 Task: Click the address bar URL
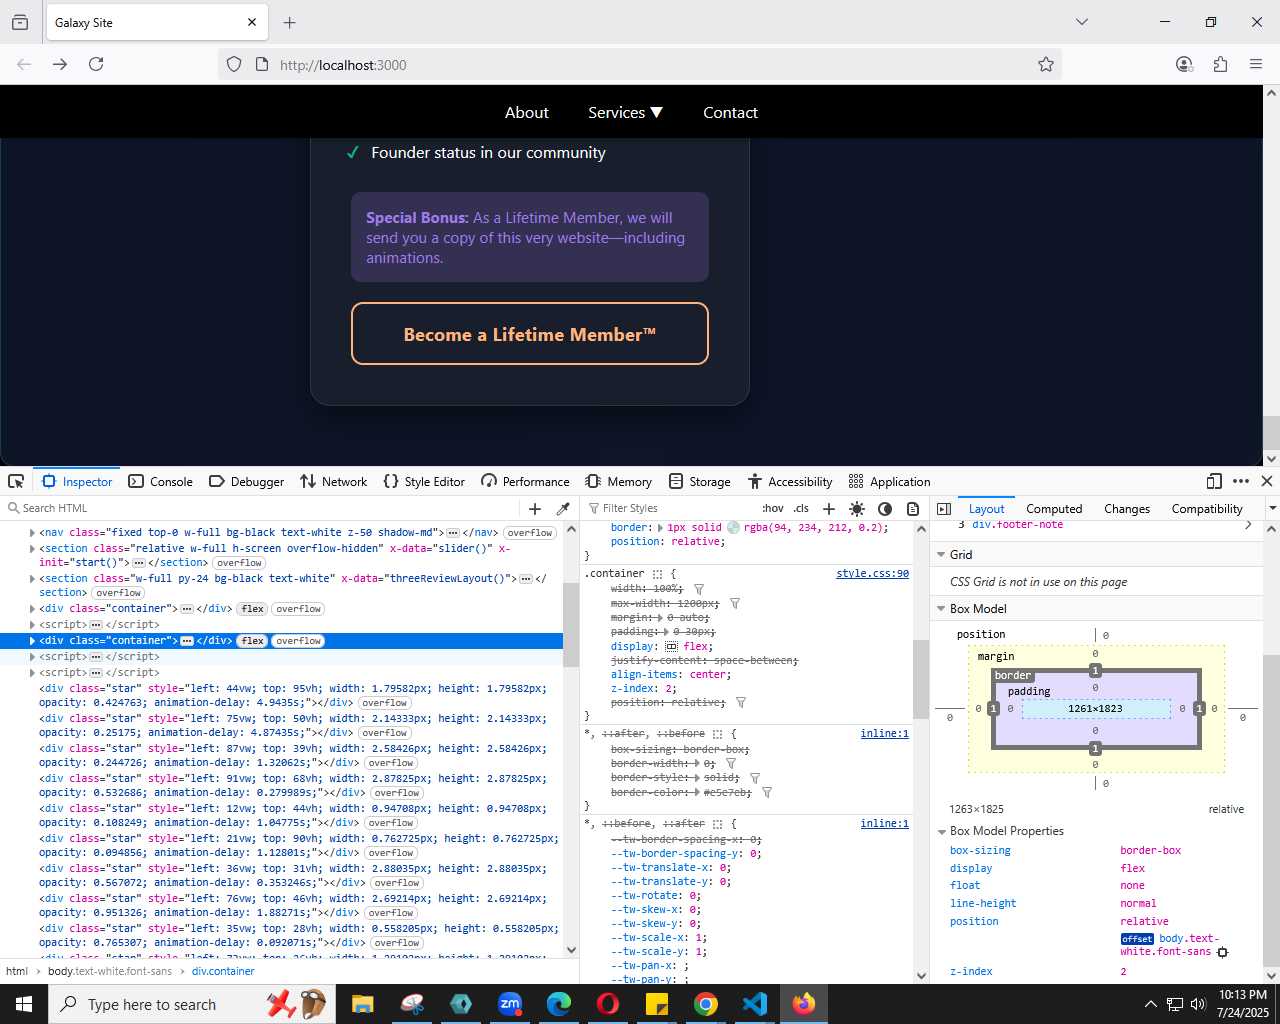click(x=343, y=65)
